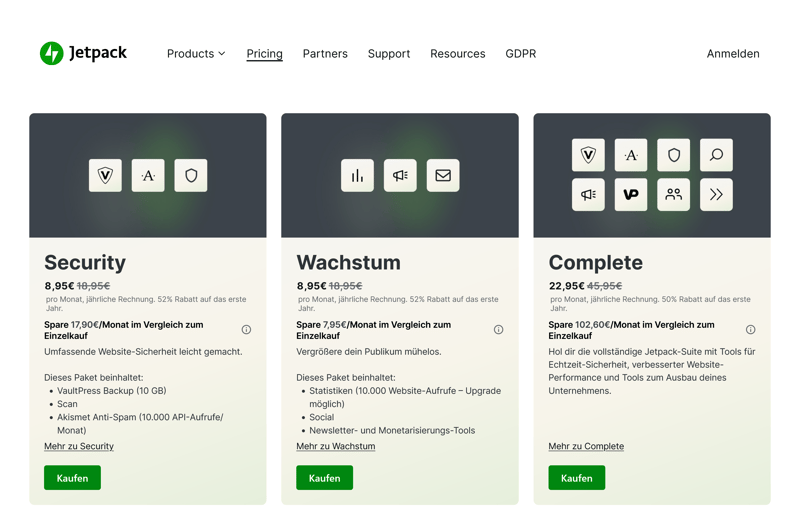The image size is (800, 513).
Task: Buy the Wachstum plan with Kaufen
Action: (x=324, y=478)
